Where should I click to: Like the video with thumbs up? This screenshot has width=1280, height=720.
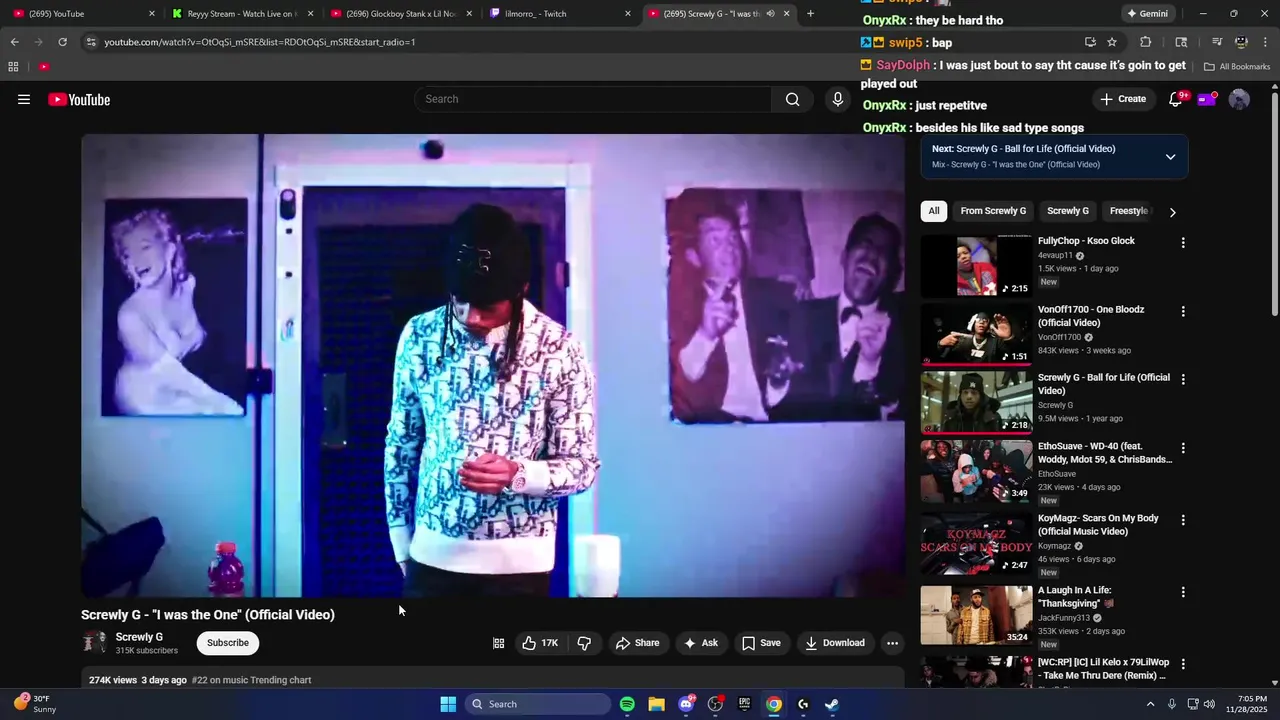pyautogui.click(x=540, y=643)
